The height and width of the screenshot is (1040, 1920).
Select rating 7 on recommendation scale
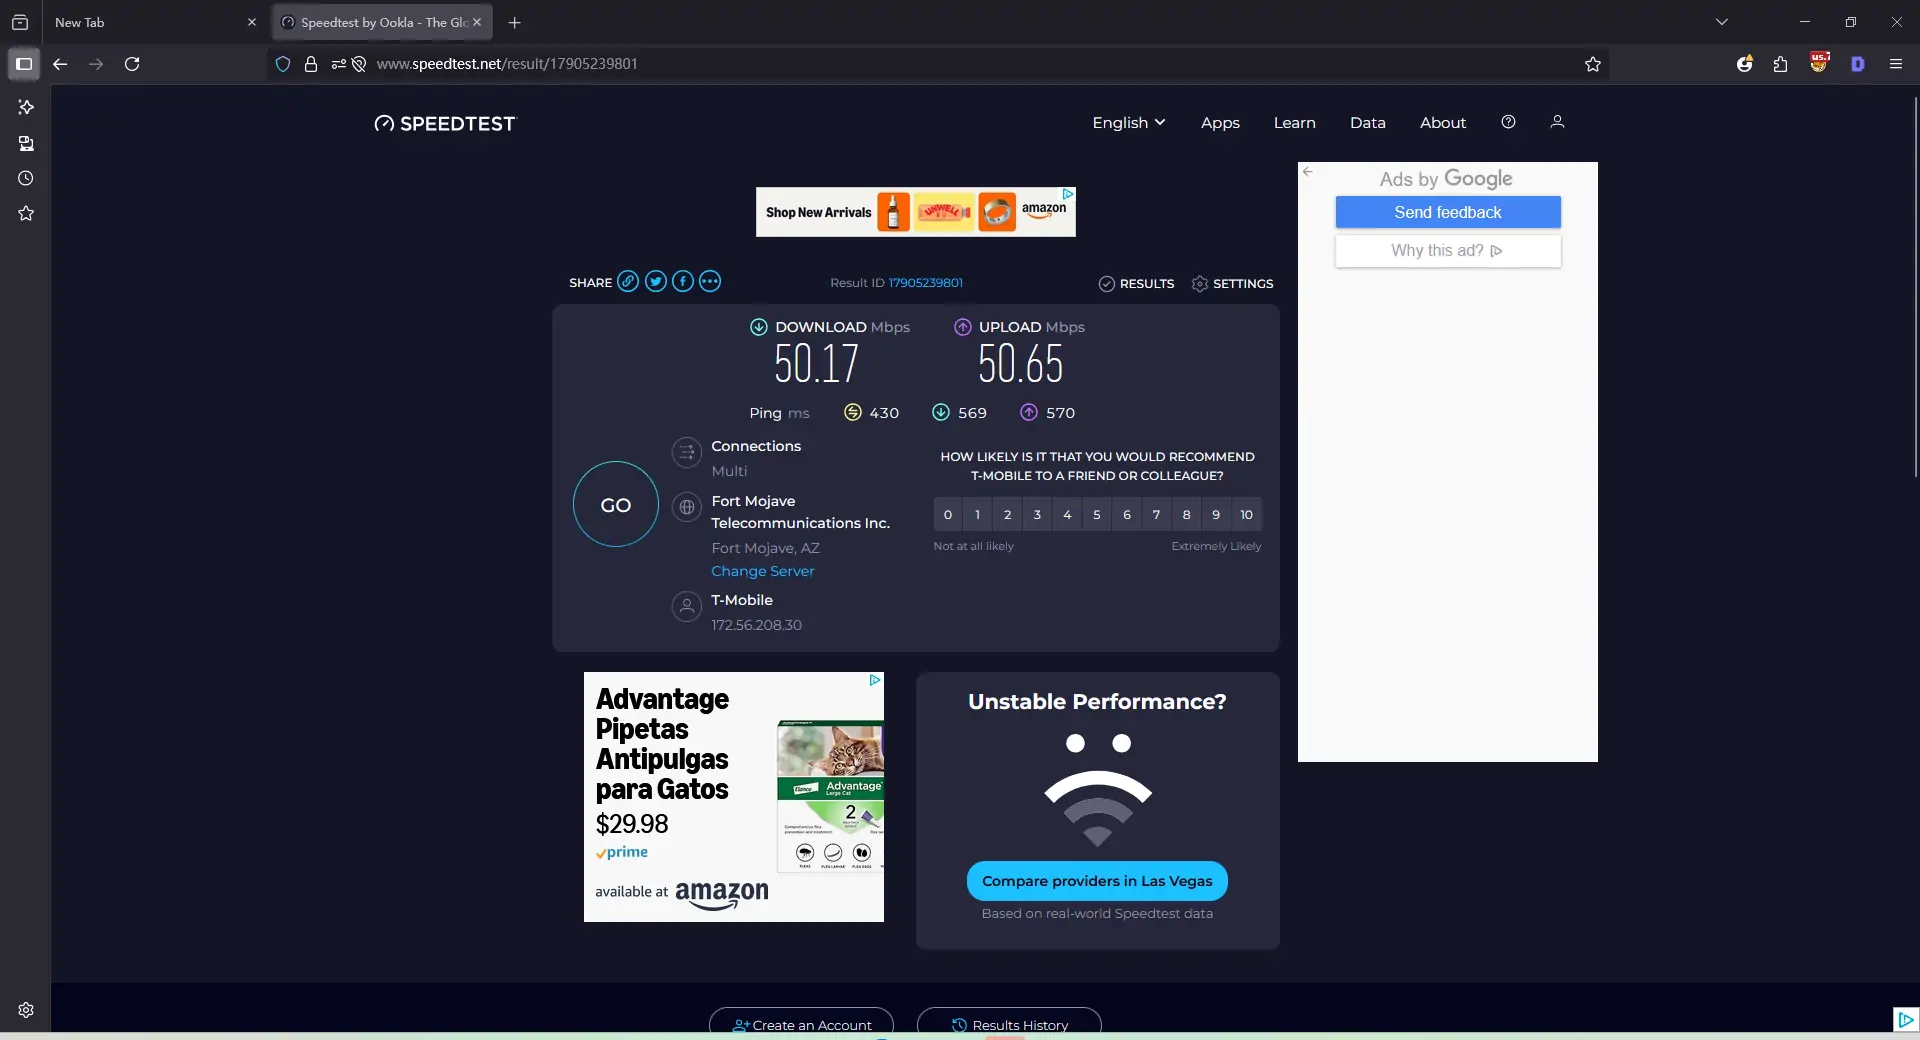tap(1157, 515)
